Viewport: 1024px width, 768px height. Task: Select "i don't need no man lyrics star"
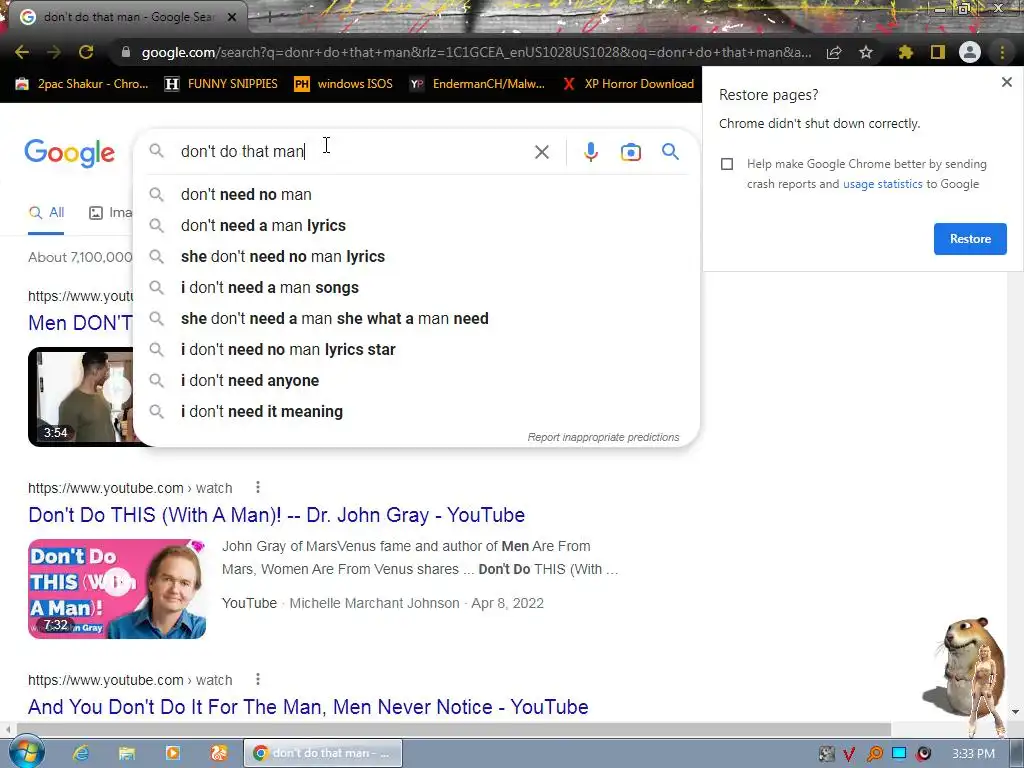tap(417, 349)
